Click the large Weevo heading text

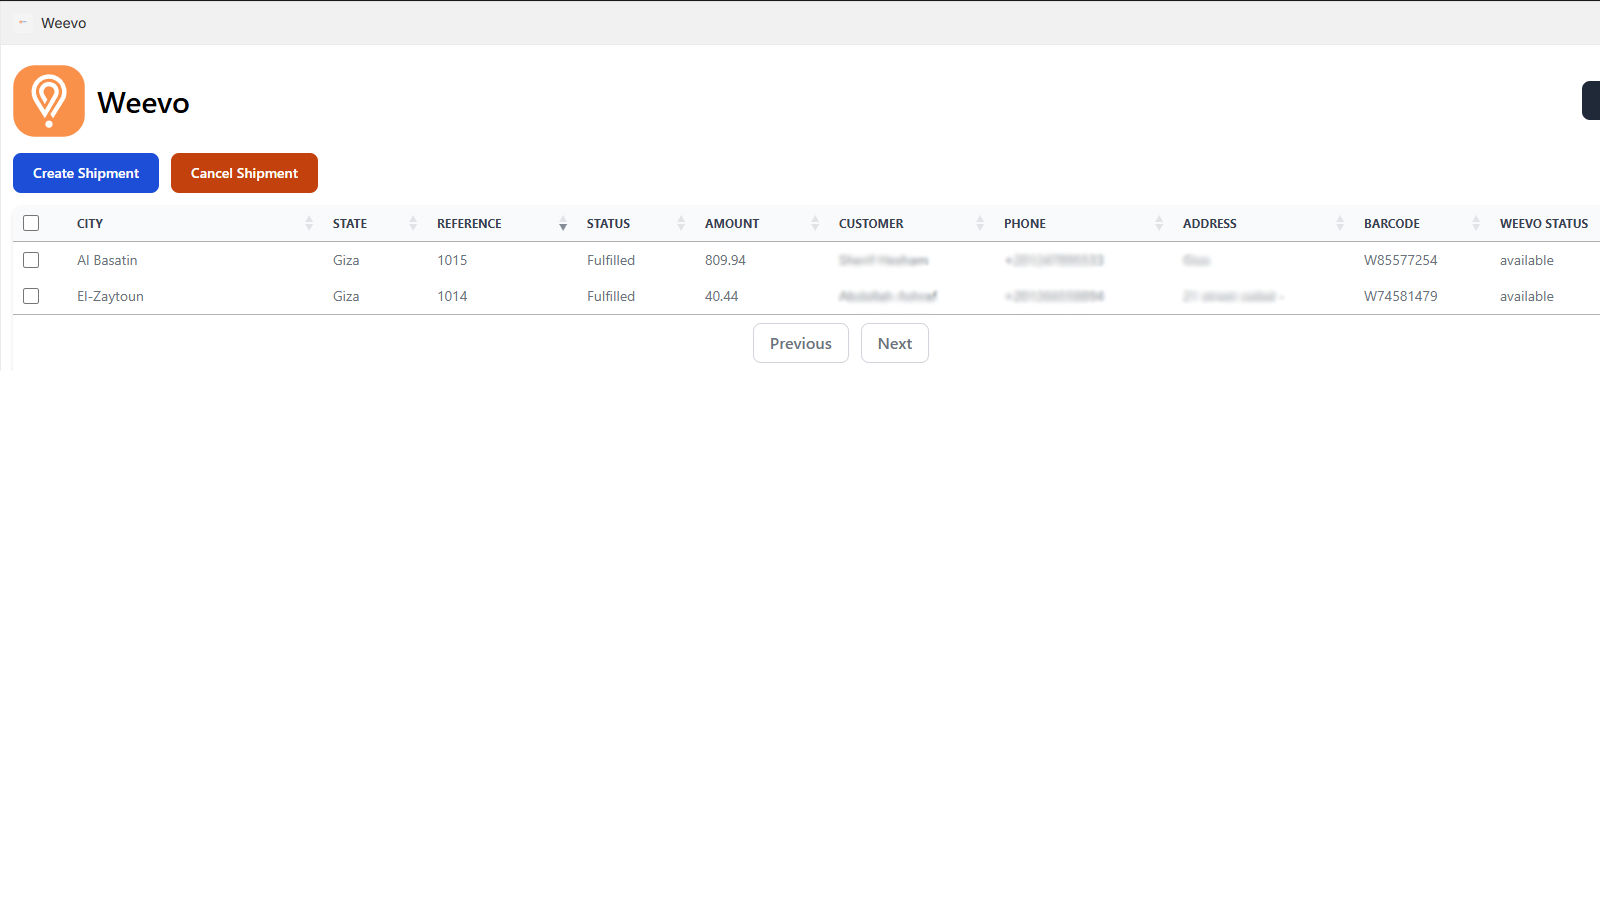[143, 103]
